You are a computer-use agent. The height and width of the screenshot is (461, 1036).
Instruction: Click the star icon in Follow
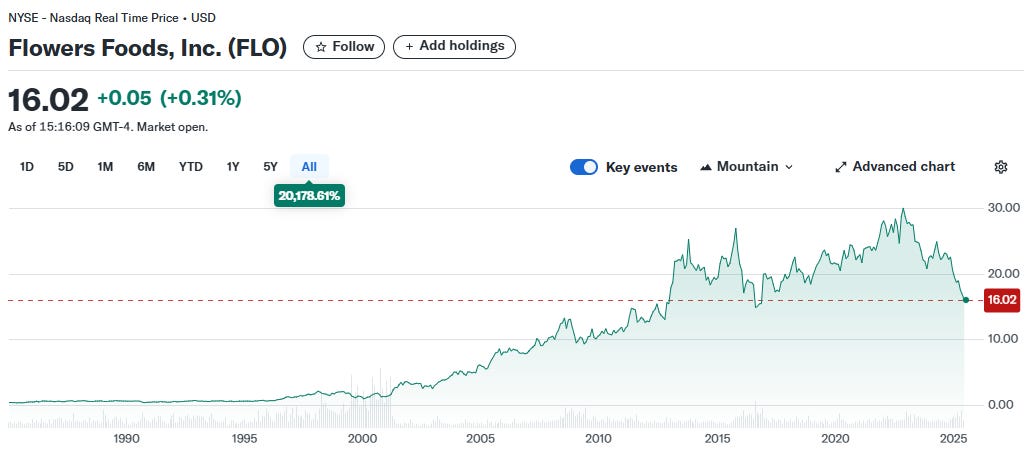[x=321, y=47]
